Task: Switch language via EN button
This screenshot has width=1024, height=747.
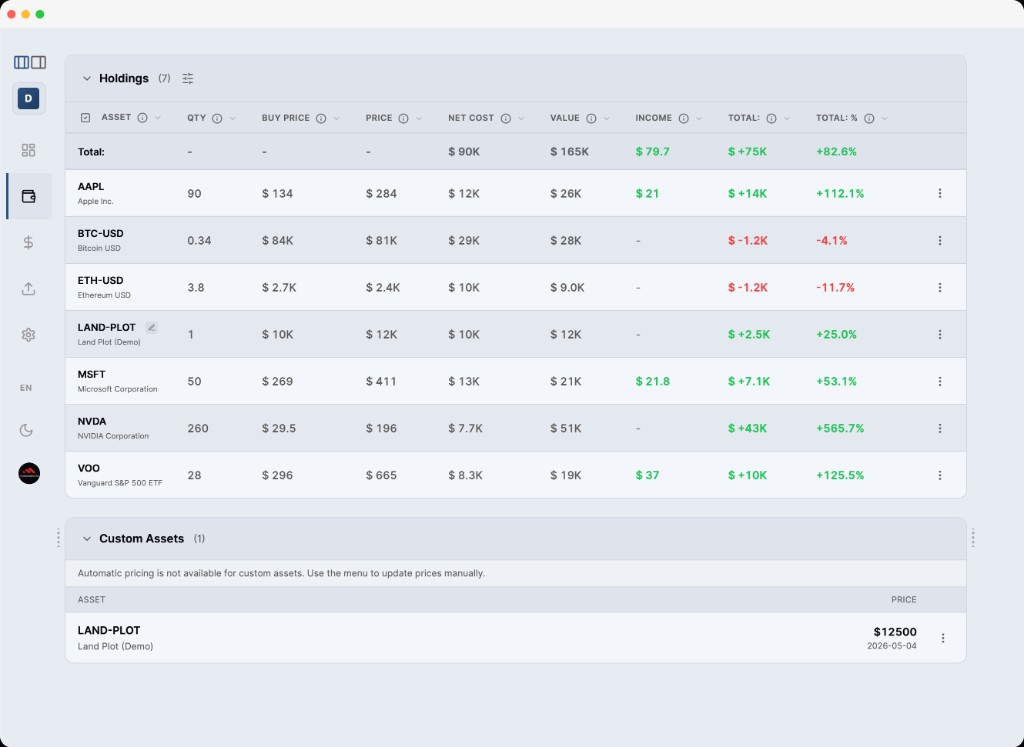Action: click(x=26, y=388)
